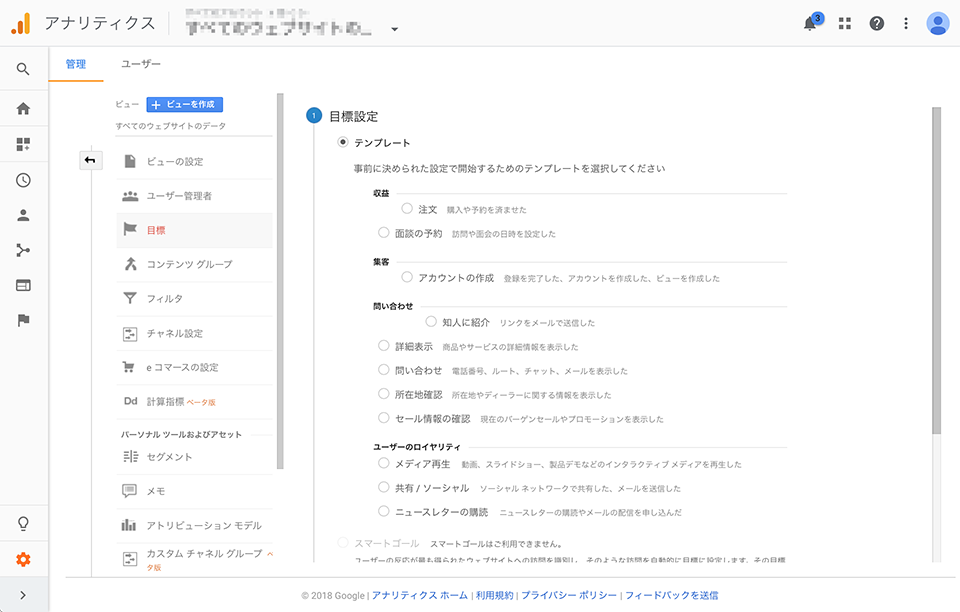The image size is (960, 612).
Task: Click the goal settings panel vertical scrollbar
Action: coord(936,270)
